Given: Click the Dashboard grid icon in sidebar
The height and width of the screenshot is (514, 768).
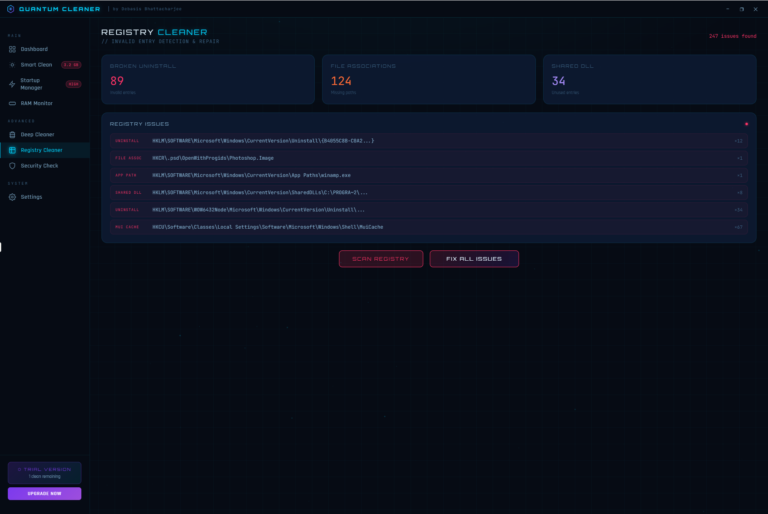Looking at the screenshot, I should click(12, 49).
